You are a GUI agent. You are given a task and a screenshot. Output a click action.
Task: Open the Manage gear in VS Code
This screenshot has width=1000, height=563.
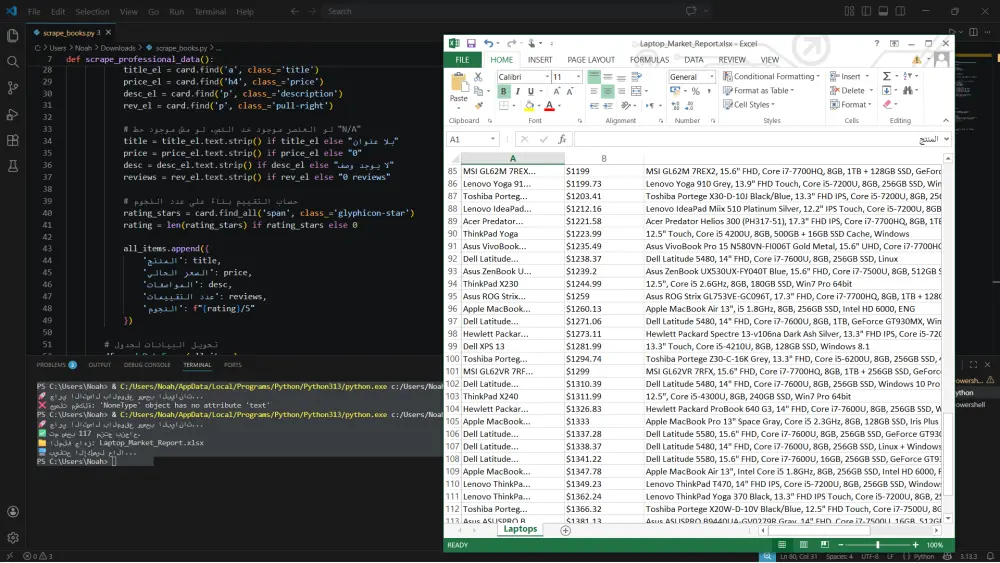coord(13,537)
